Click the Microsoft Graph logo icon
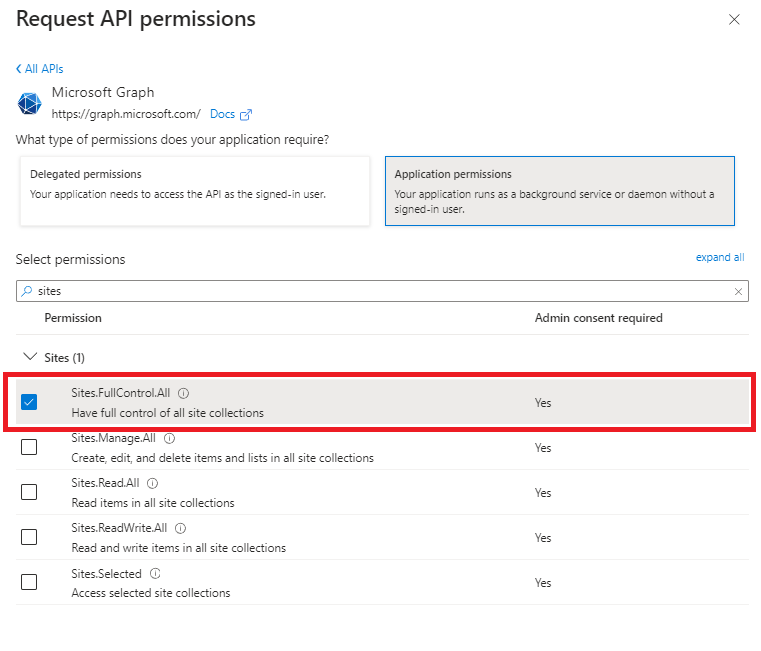The width and height of the screenshot is (761, 651). click(29, 103)
